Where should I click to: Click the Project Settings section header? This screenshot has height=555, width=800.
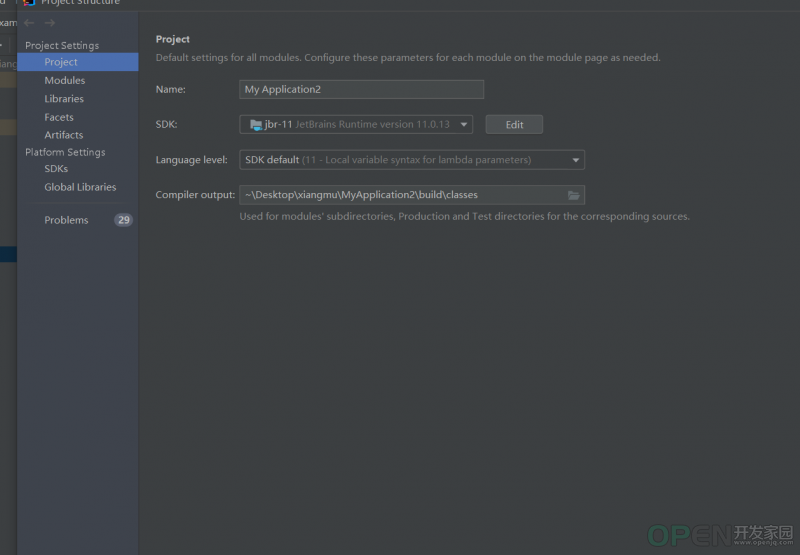click(62, 45)
